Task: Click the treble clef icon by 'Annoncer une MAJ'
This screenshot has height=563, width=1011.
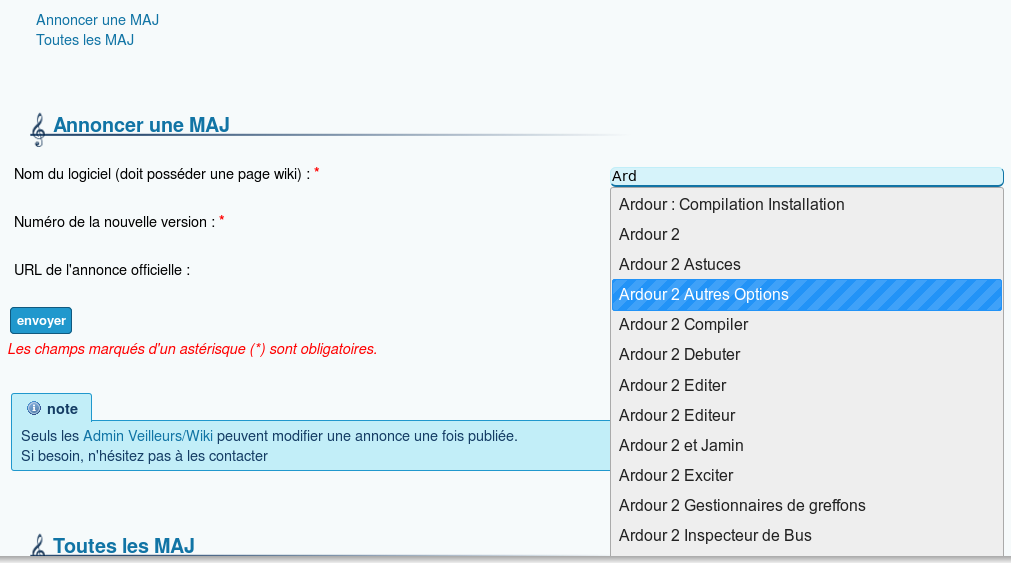Action: [38, 130]
